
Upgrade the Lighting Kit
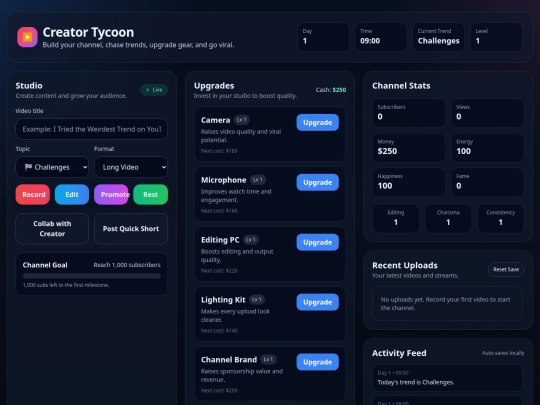tap(318, 302)
